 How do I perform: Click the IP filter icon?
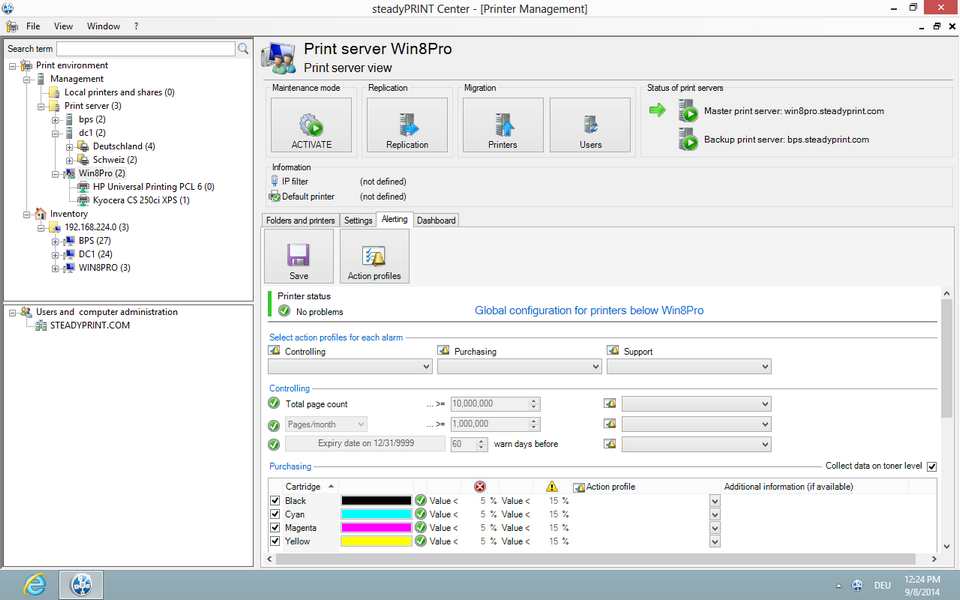click(x=275, y=181)
